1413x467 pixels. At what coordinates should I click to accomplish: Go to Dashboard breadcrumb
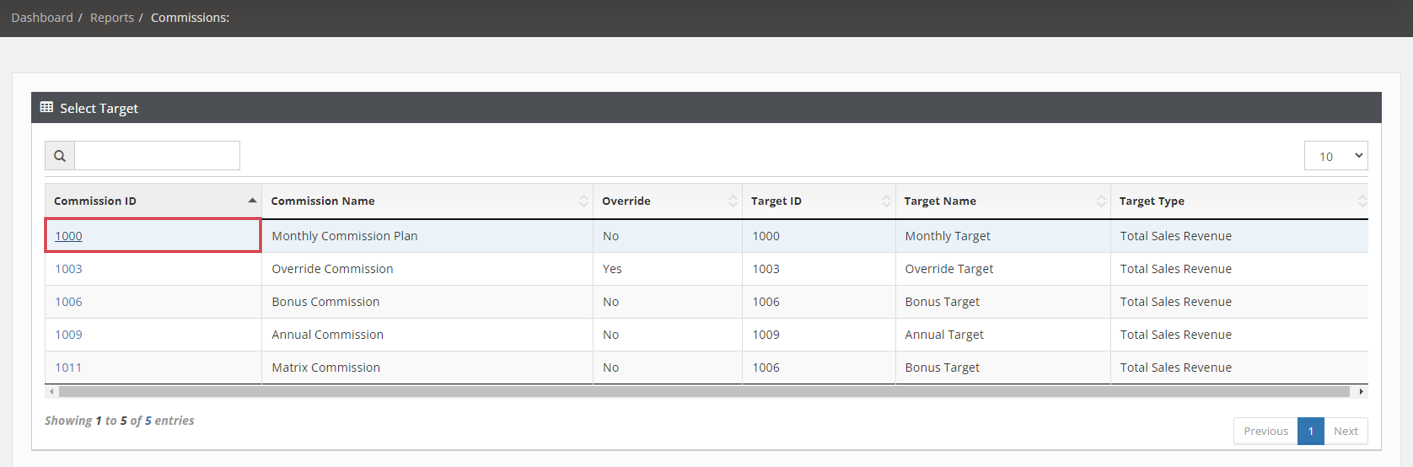click(x=42, y=18)
